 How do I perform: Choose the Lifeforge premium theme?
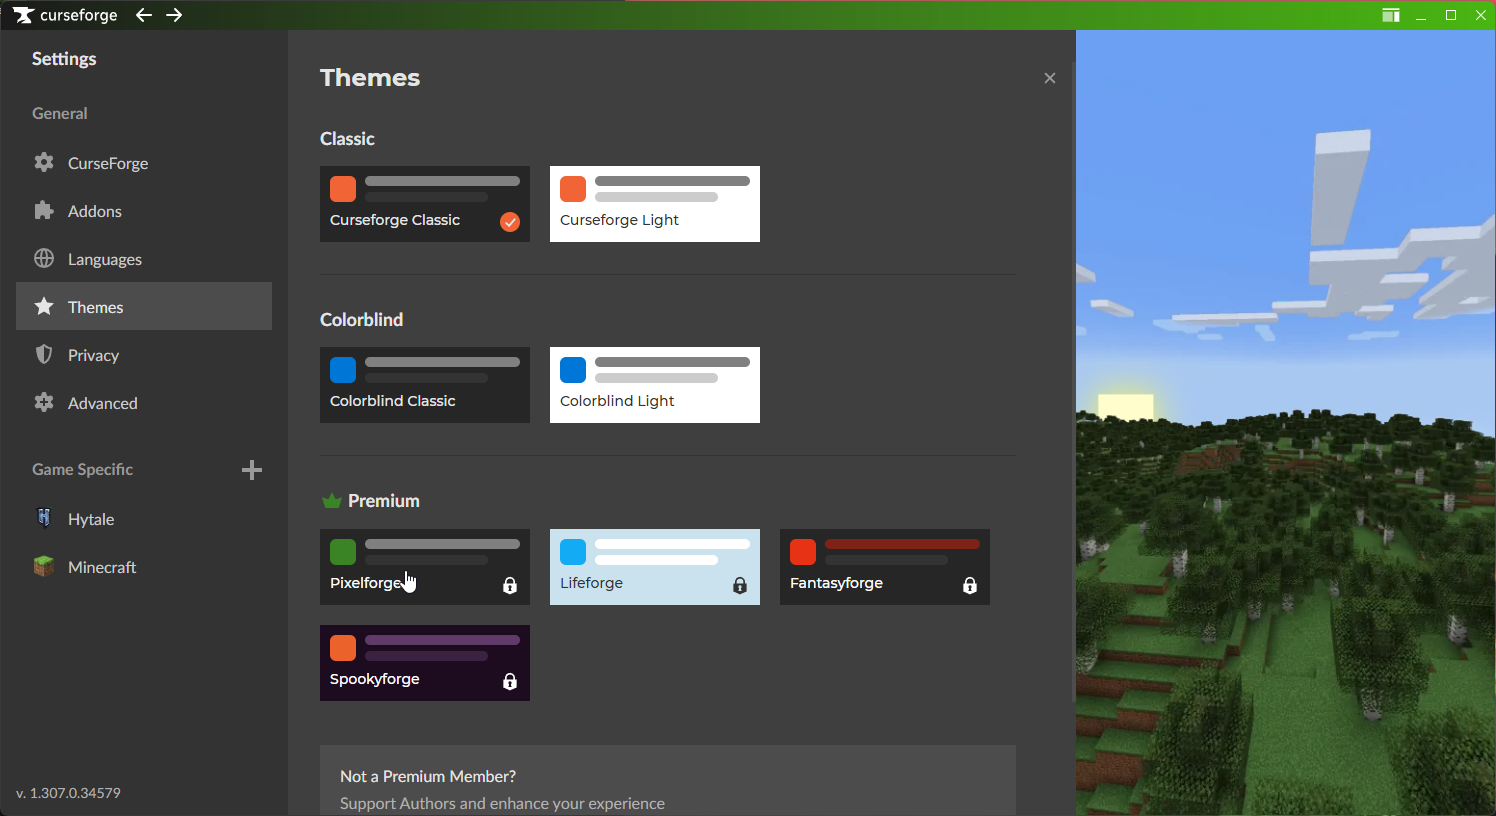[x=655, y=567]
